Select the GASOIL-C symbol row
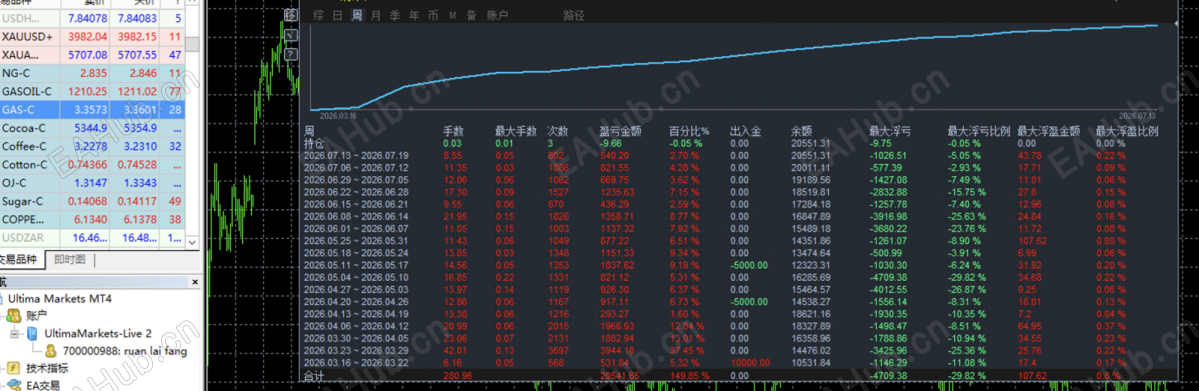Viewport: 1199px width, 391px height. coord(93,92)
